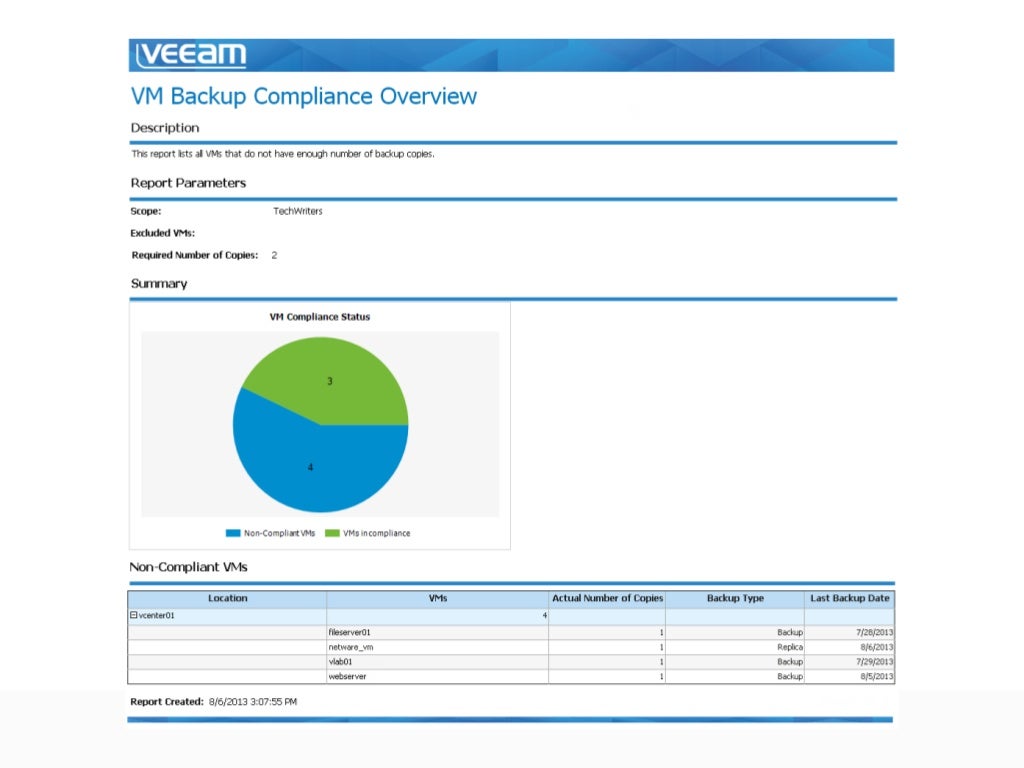Click the Non-Compliant VMs section heading

(x=188, y=567)
